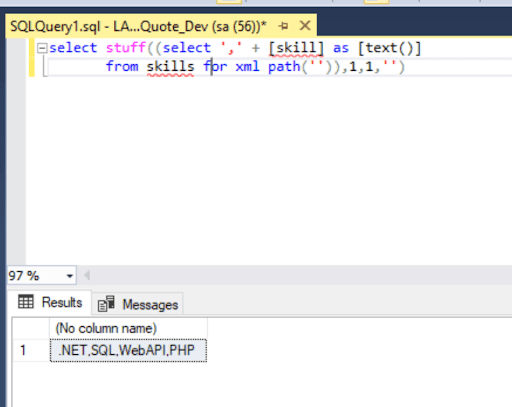Screen dimensions: 512x407
Task: Select the (No column name) column header
Action: click(128, 328)
